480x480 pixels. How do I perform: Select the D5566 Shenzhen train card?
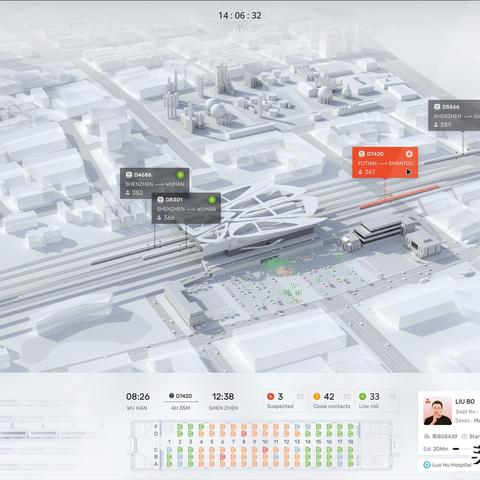click(454, 115)
